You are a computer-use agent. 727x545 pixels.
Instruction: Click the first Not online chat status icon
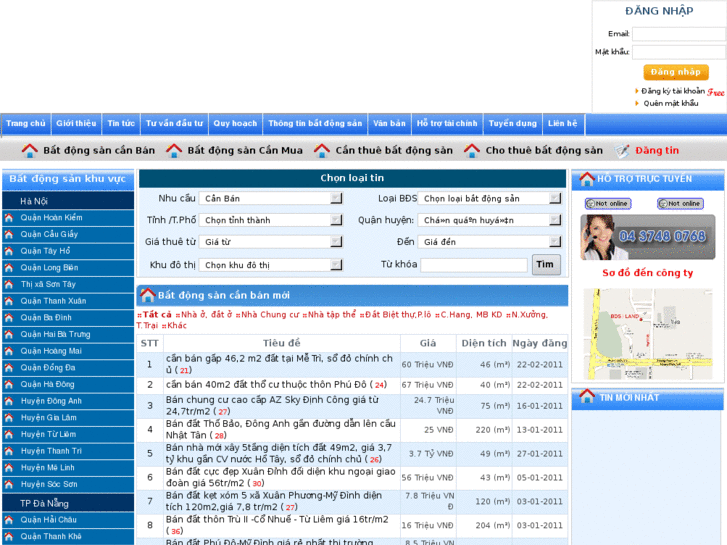[x=608, y=204]
